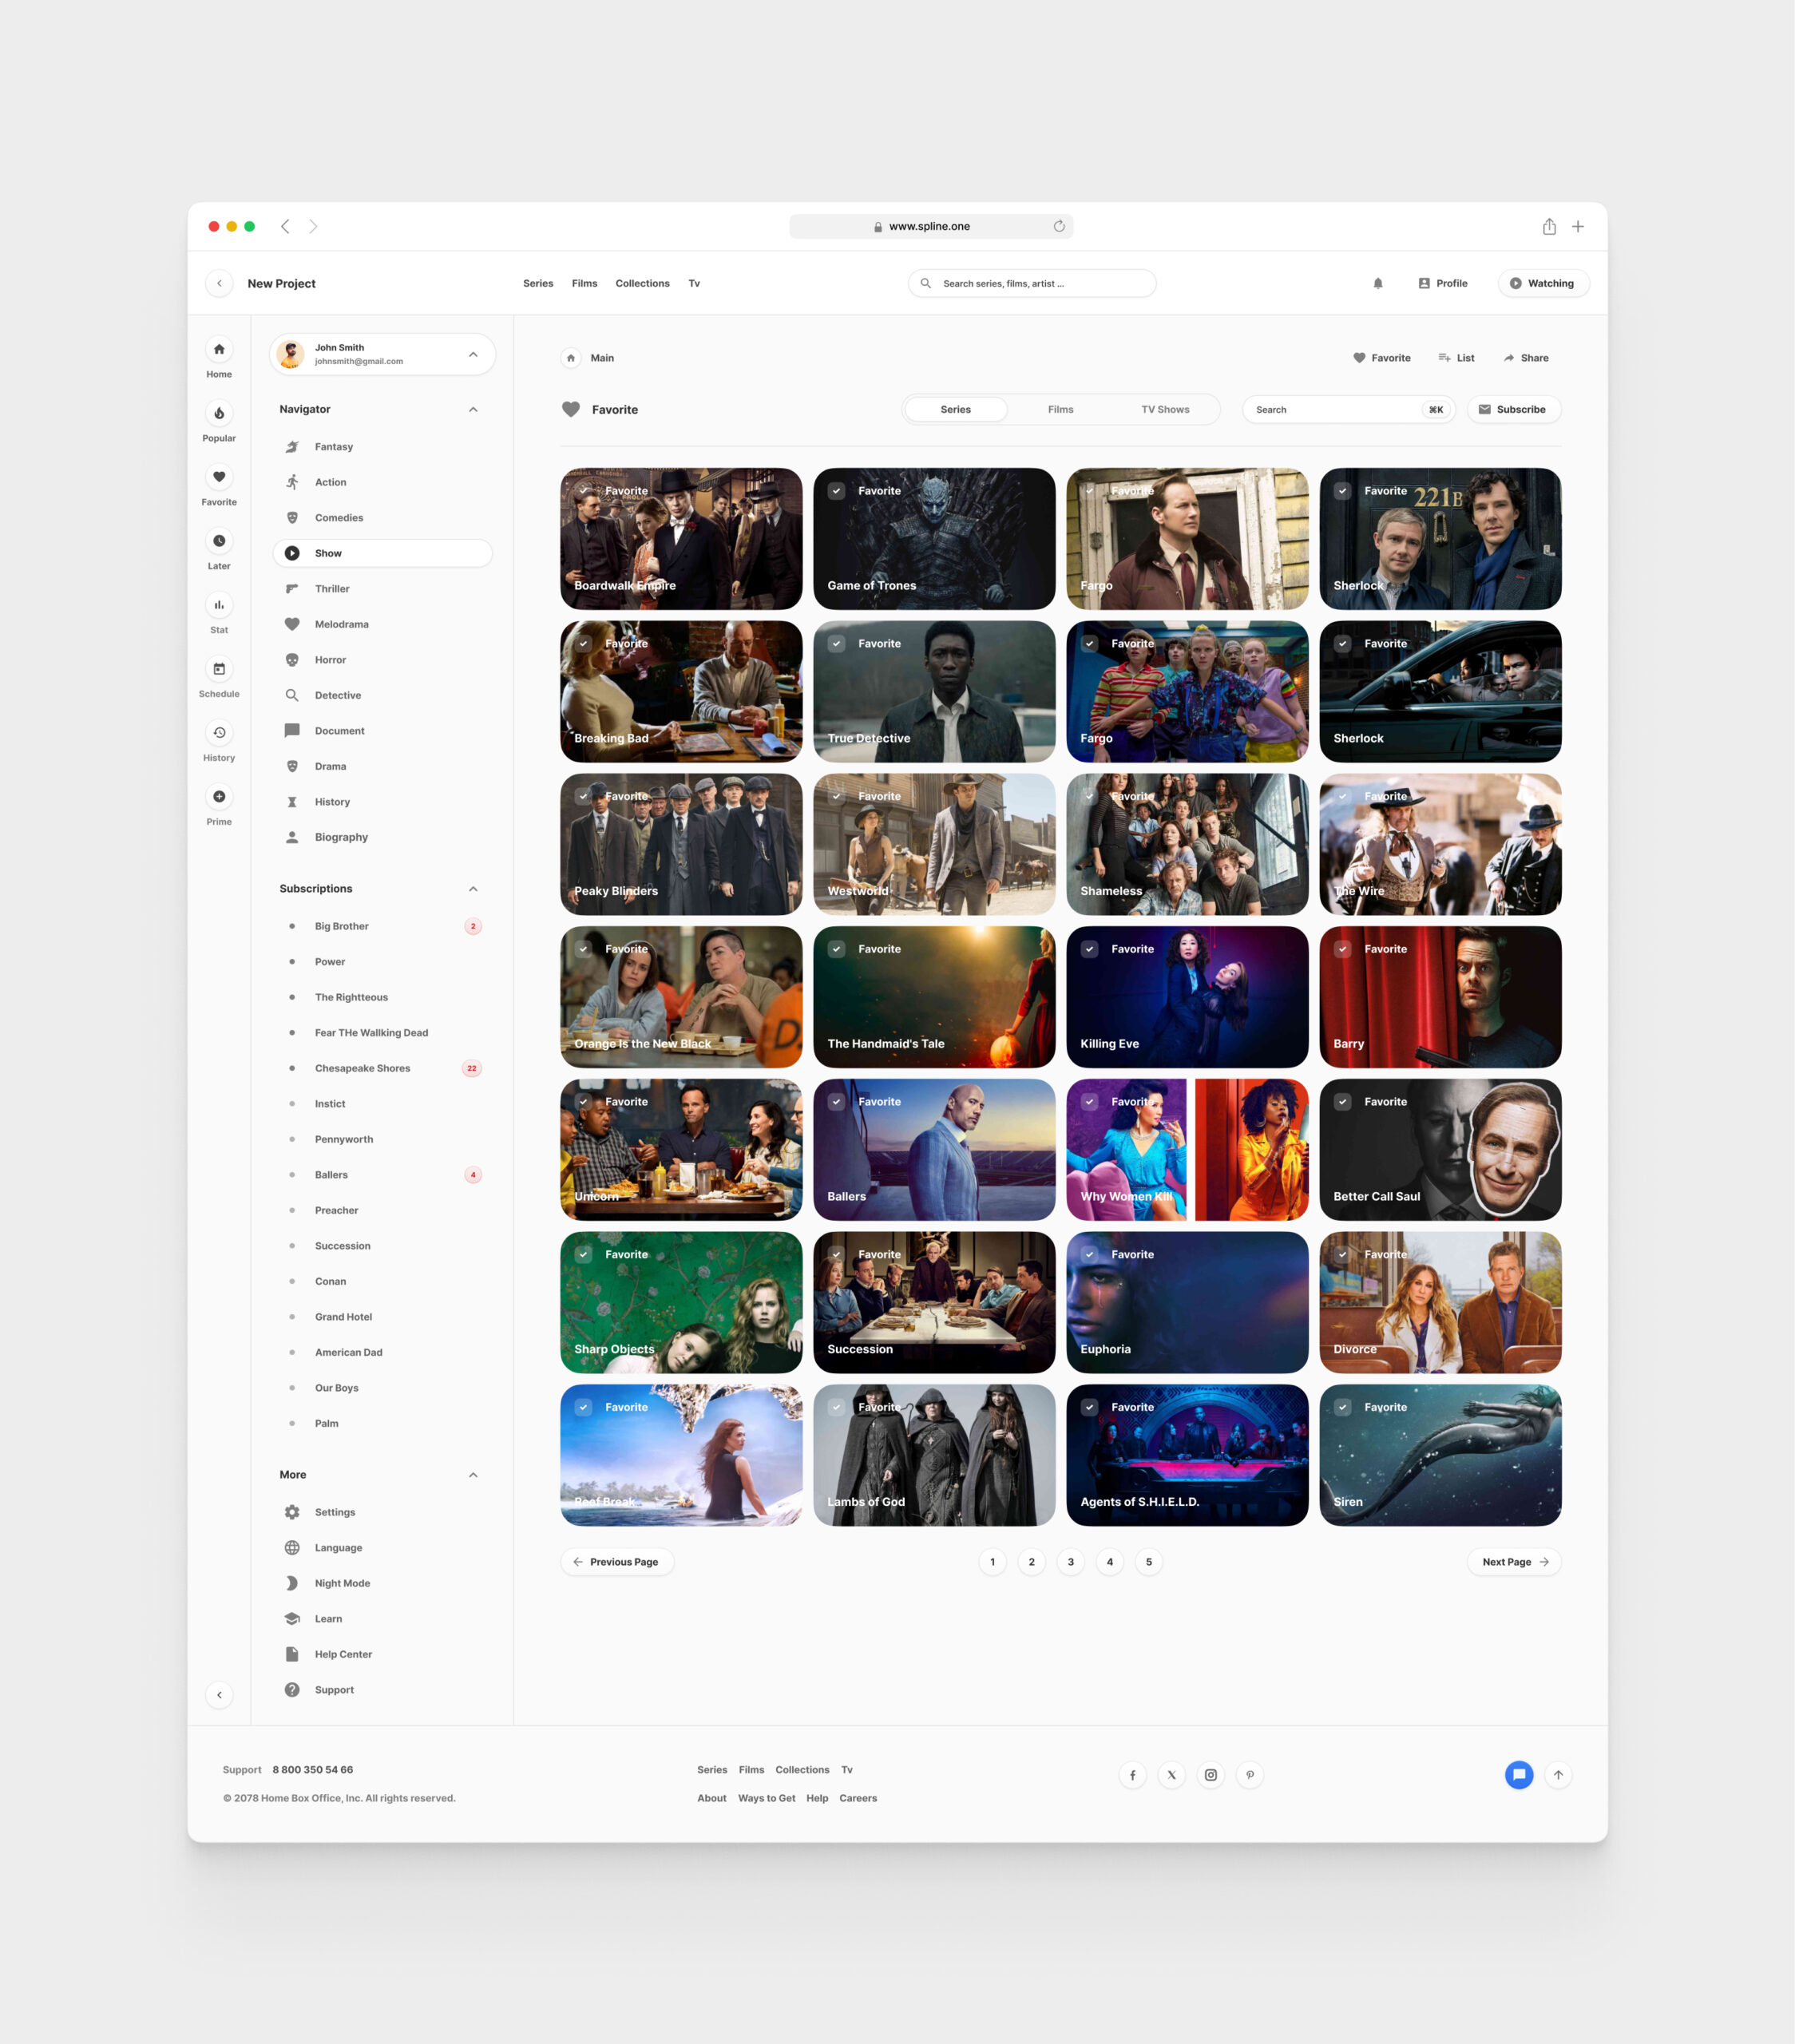The image size is (1795, 2044).
Task: Collapse the Navigator section
Action: tap(473, 409)
